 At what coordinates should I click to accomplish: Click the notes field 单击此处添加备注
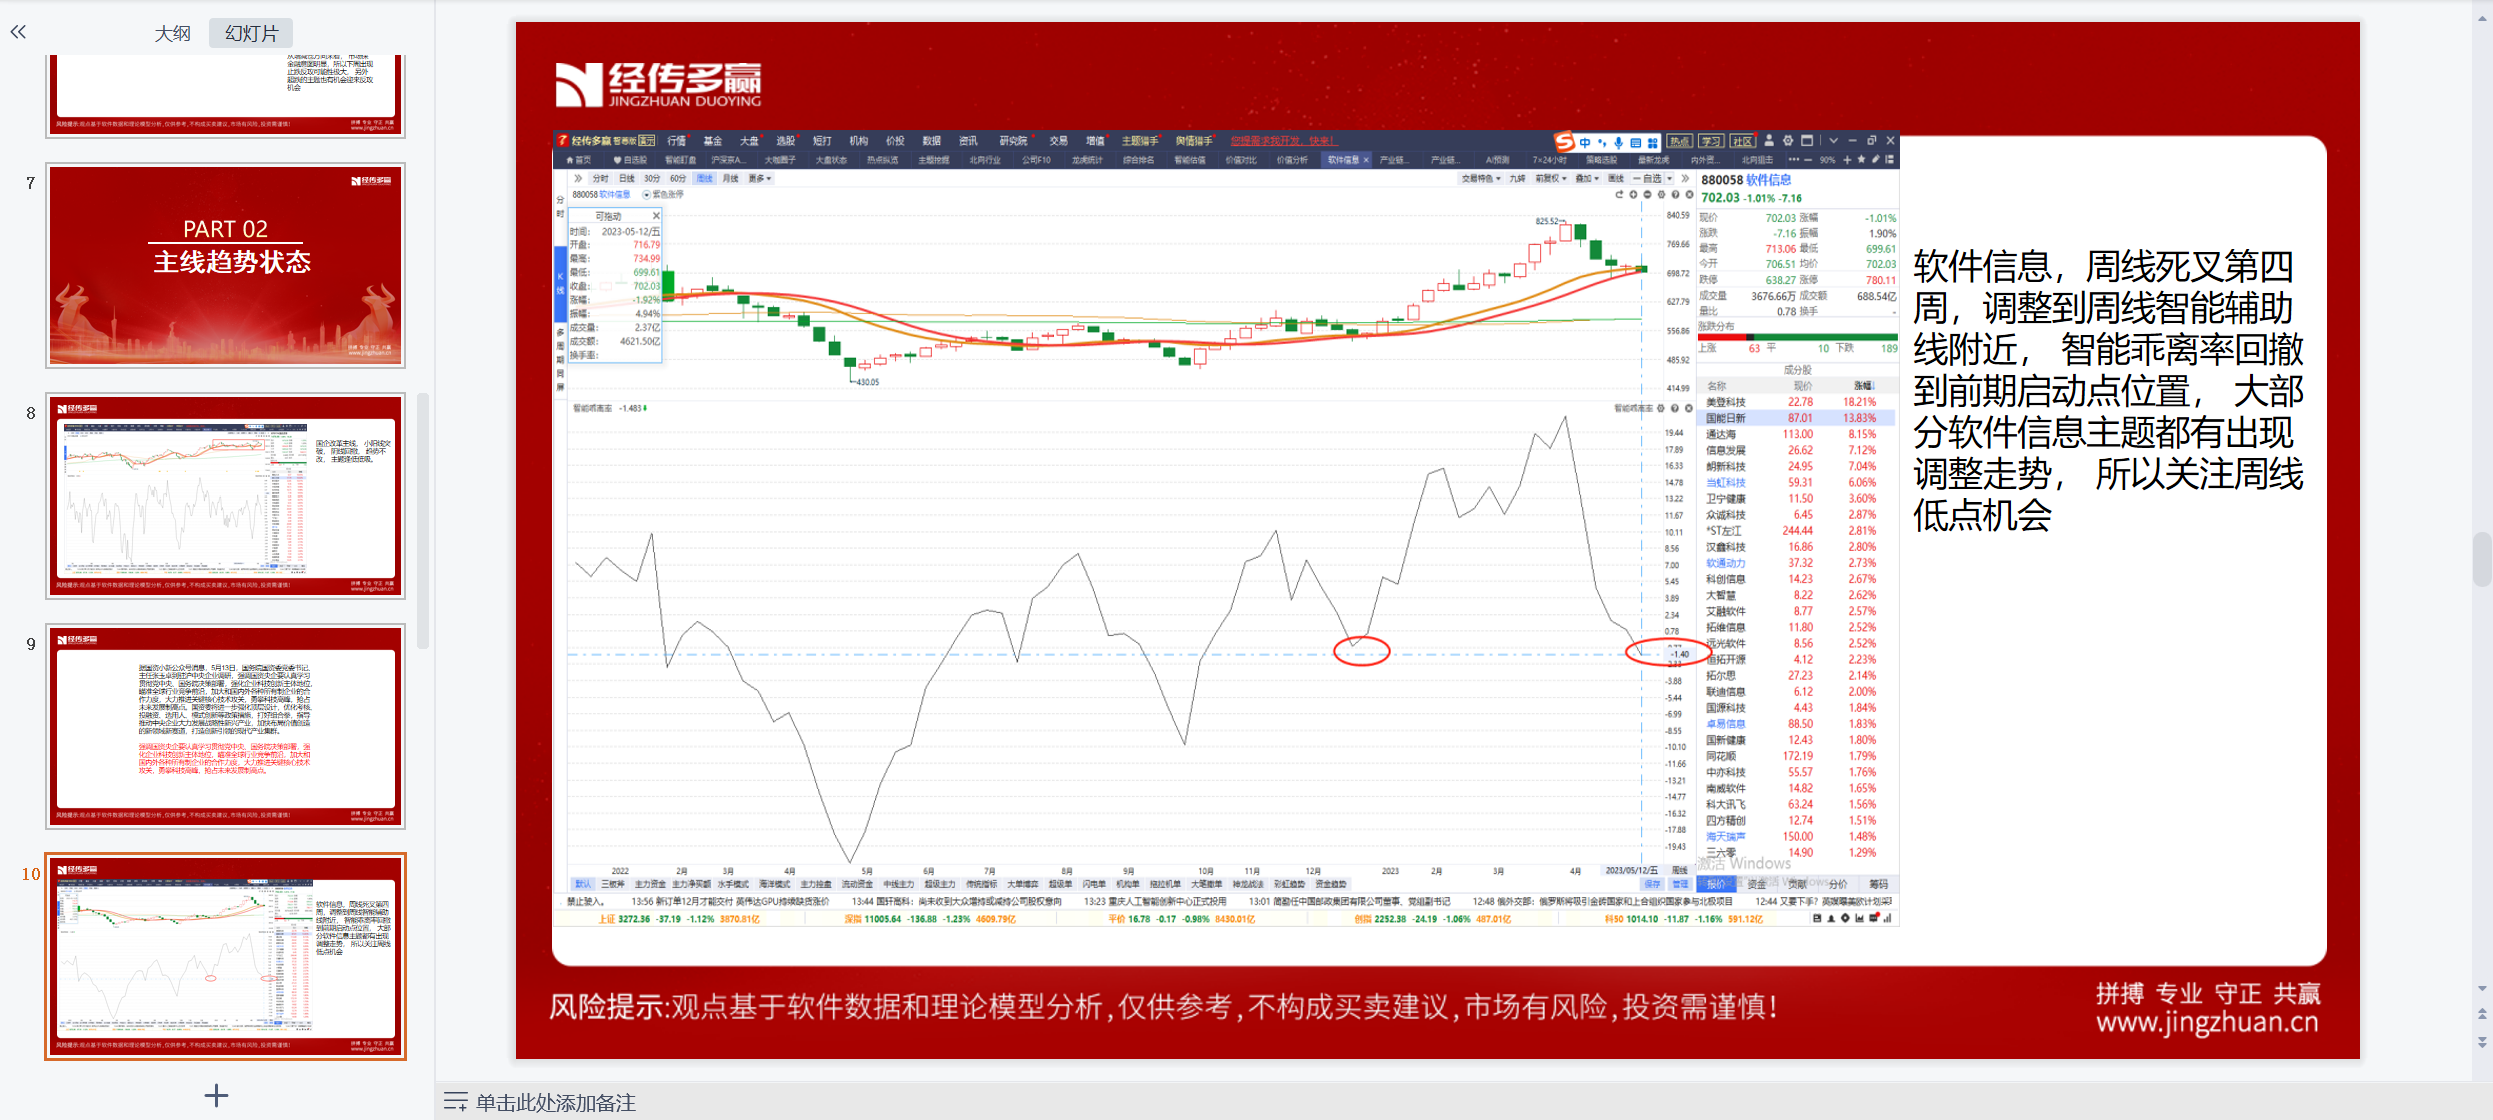(555, 1102)
